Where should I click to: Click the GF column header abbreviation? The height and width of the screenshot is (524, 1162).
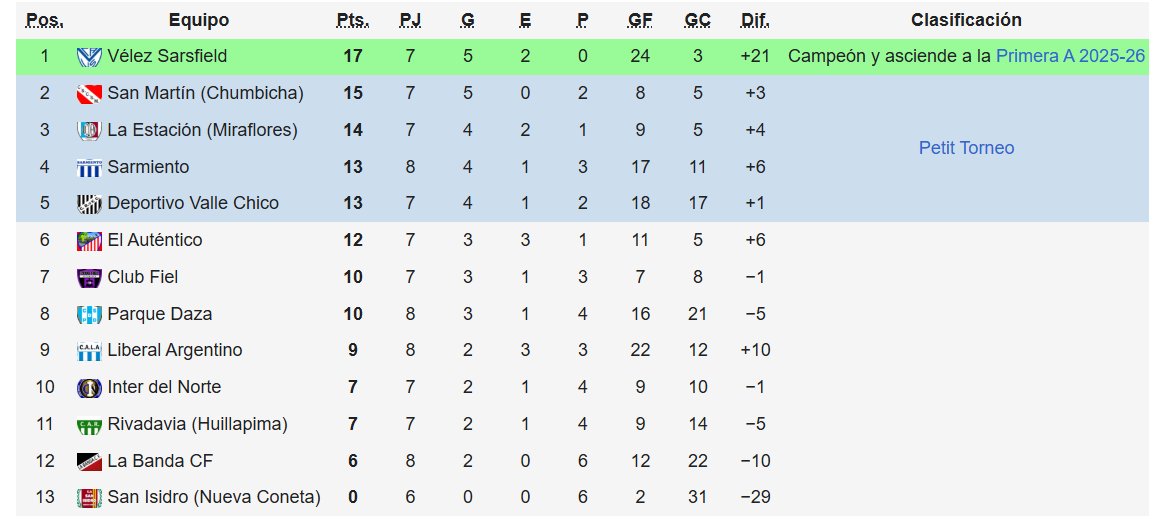coord(640,20)
